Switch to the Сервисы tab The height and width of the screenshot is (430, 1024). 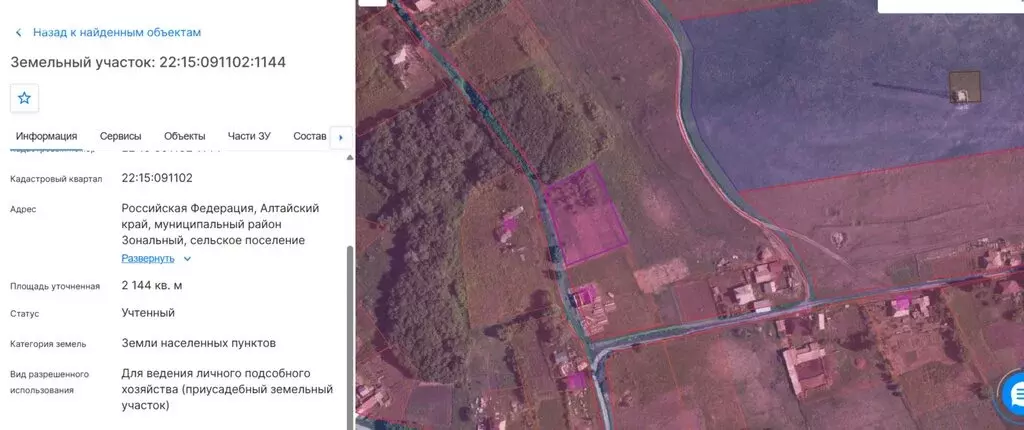click(120, 136)
